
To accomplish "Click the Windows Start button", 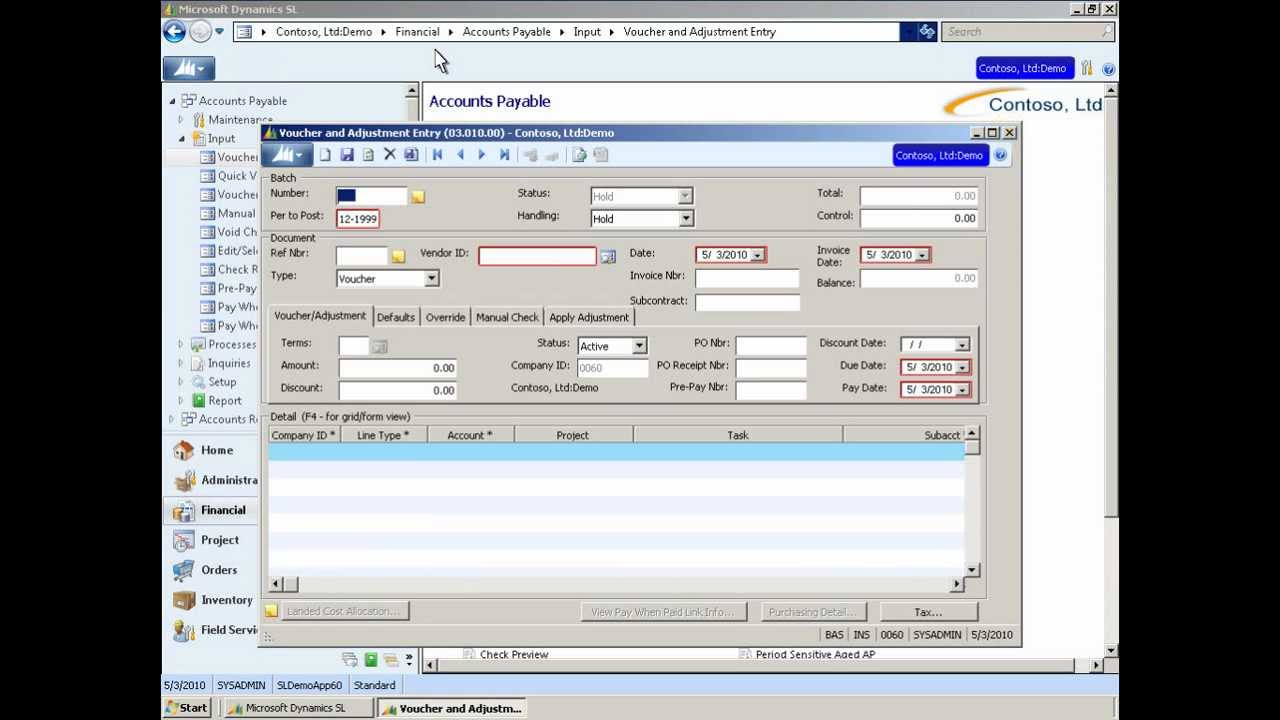I will pos(186,708).
